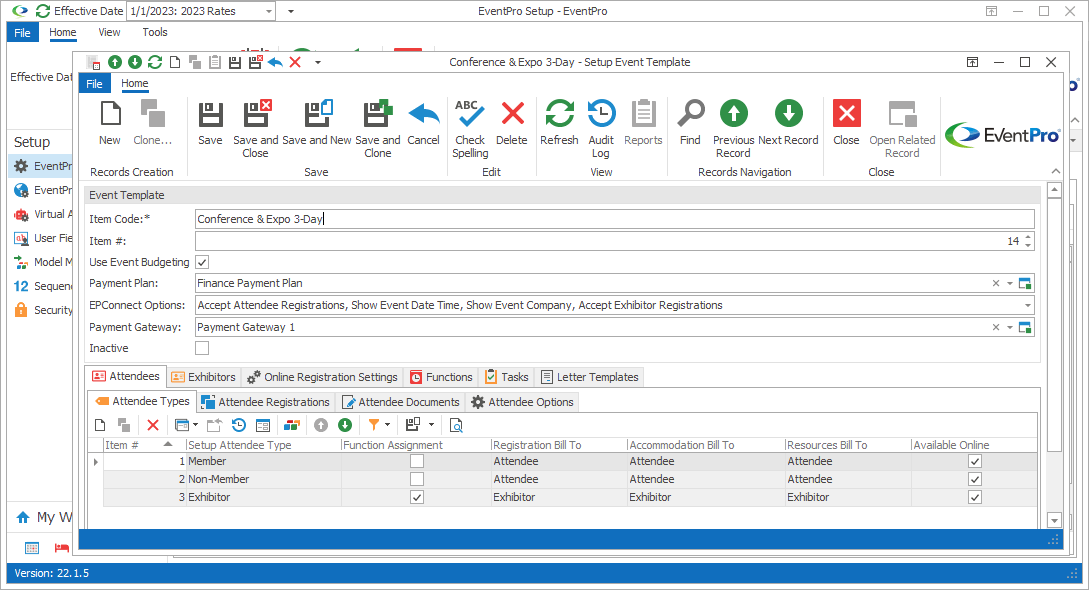1089x590 pixels.
Task: Collapse the ribbon with the chevron
Action: [1056, 171]
